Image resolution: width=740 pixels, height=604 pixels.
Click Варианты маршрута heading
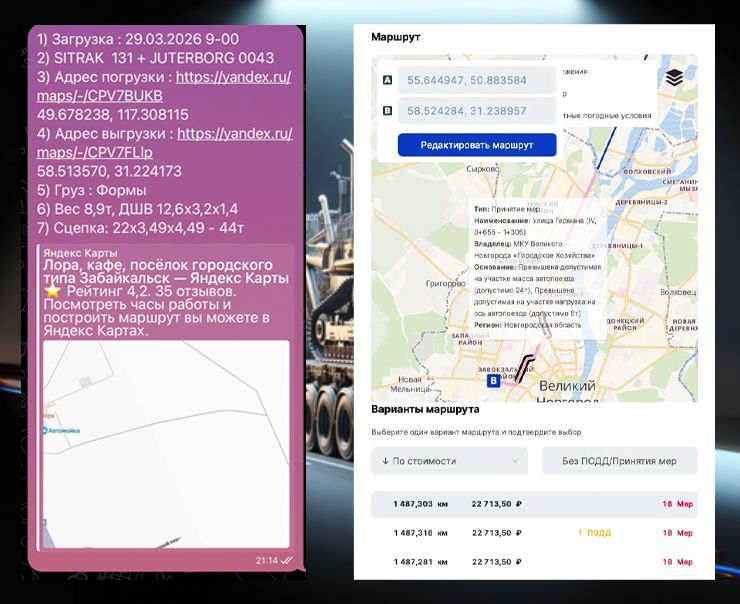click(x=425, y=409)
